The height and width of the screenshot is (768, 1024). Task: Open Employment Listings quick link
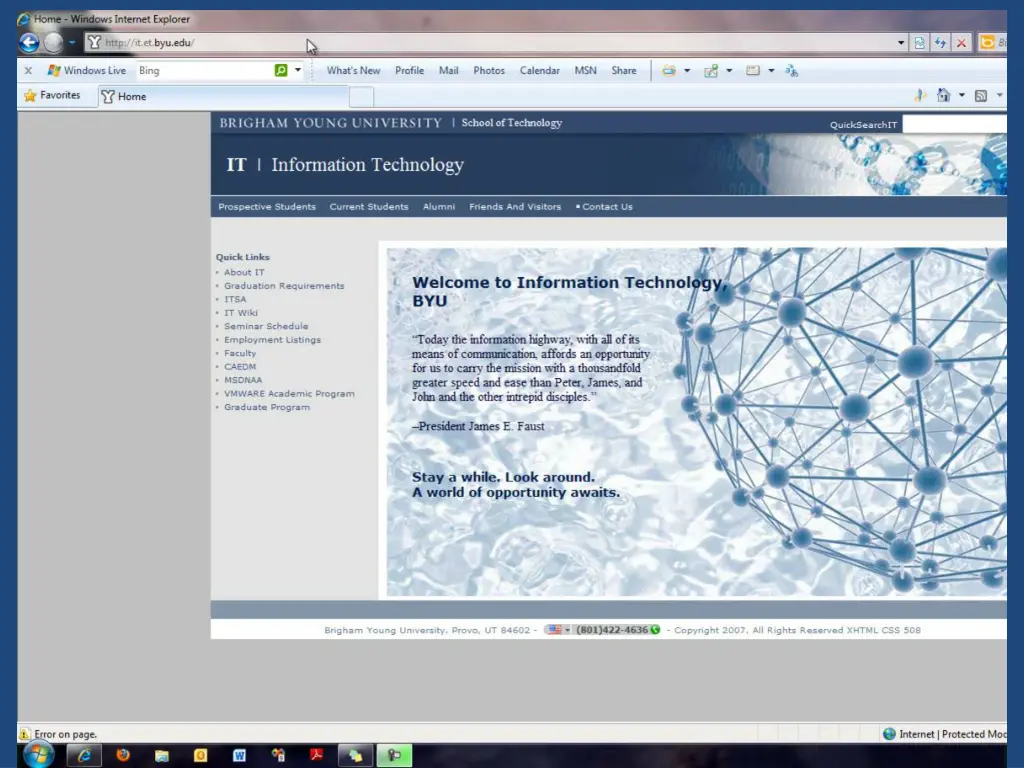tap(272, 340)
